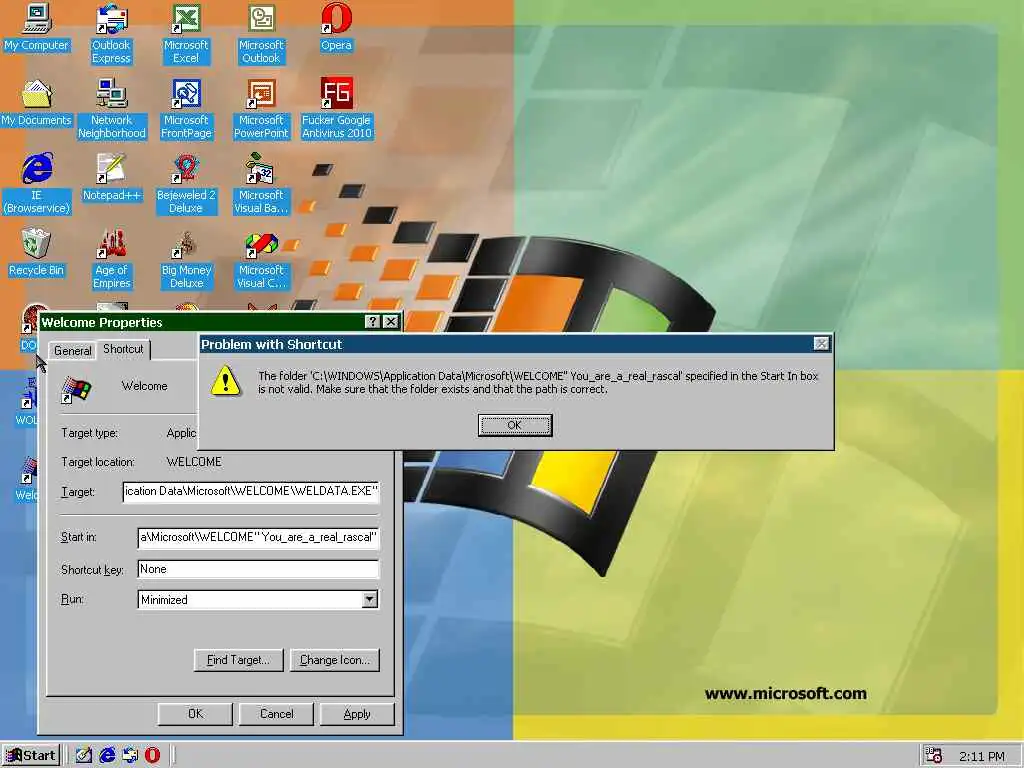Open Network Neighborhood icon
The height and width of the screenshot is (768, 1024).
pyautogui.click(x=112, y=108)
